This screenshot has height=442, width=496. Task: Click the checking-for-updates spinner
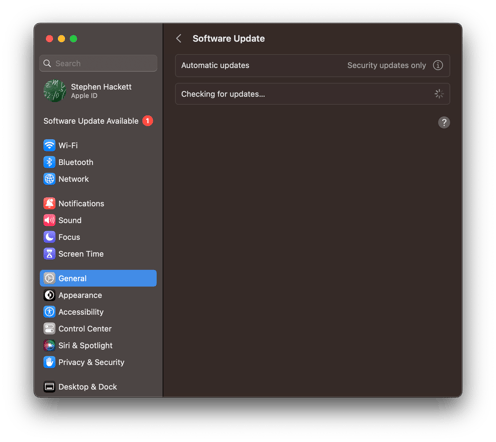point(439,94)
